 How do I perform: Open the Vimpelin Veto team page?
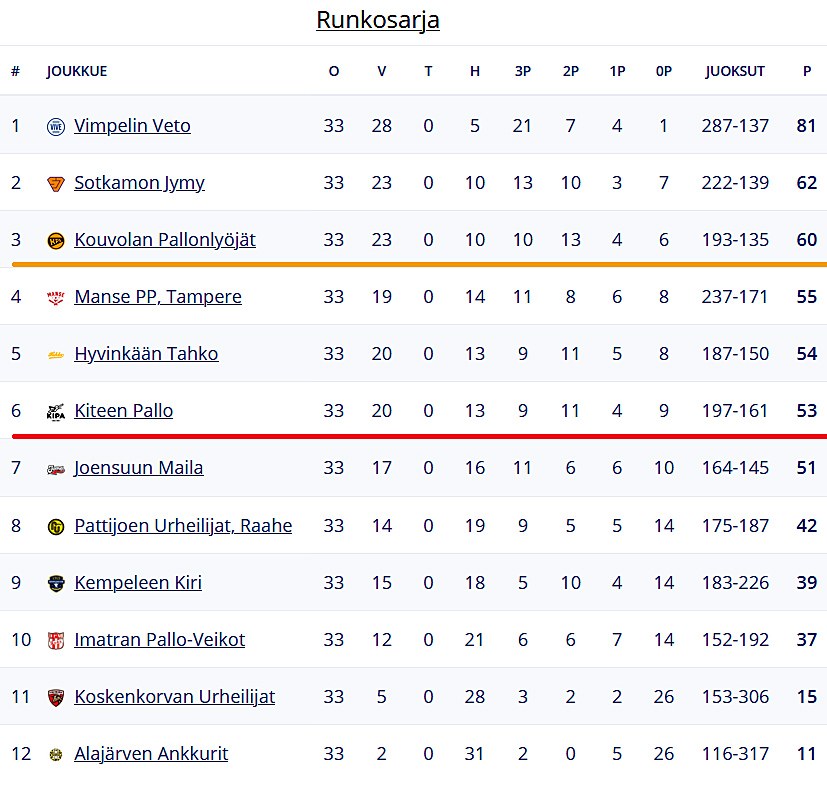click(x=132, y=126)
